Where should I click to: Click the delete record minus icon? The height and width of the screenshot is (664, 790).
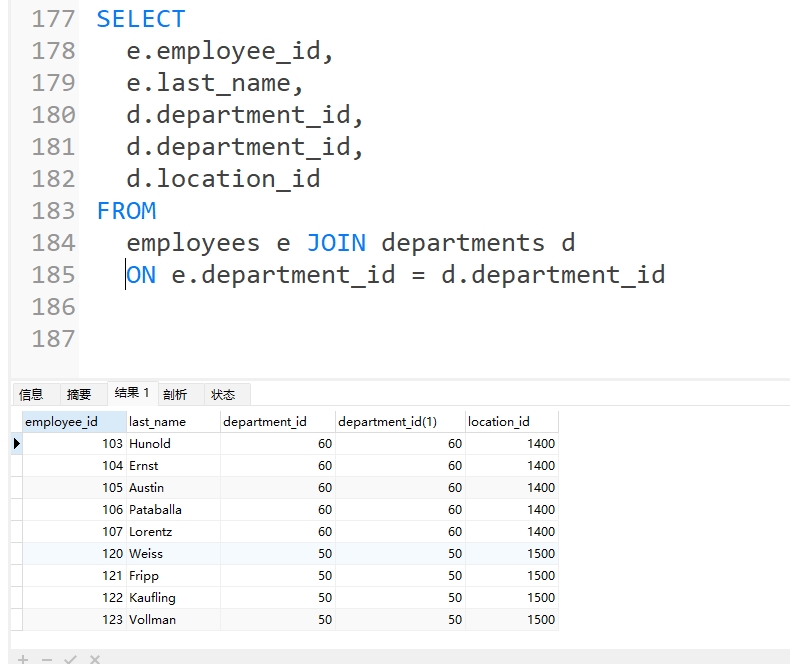click(47, 659)
